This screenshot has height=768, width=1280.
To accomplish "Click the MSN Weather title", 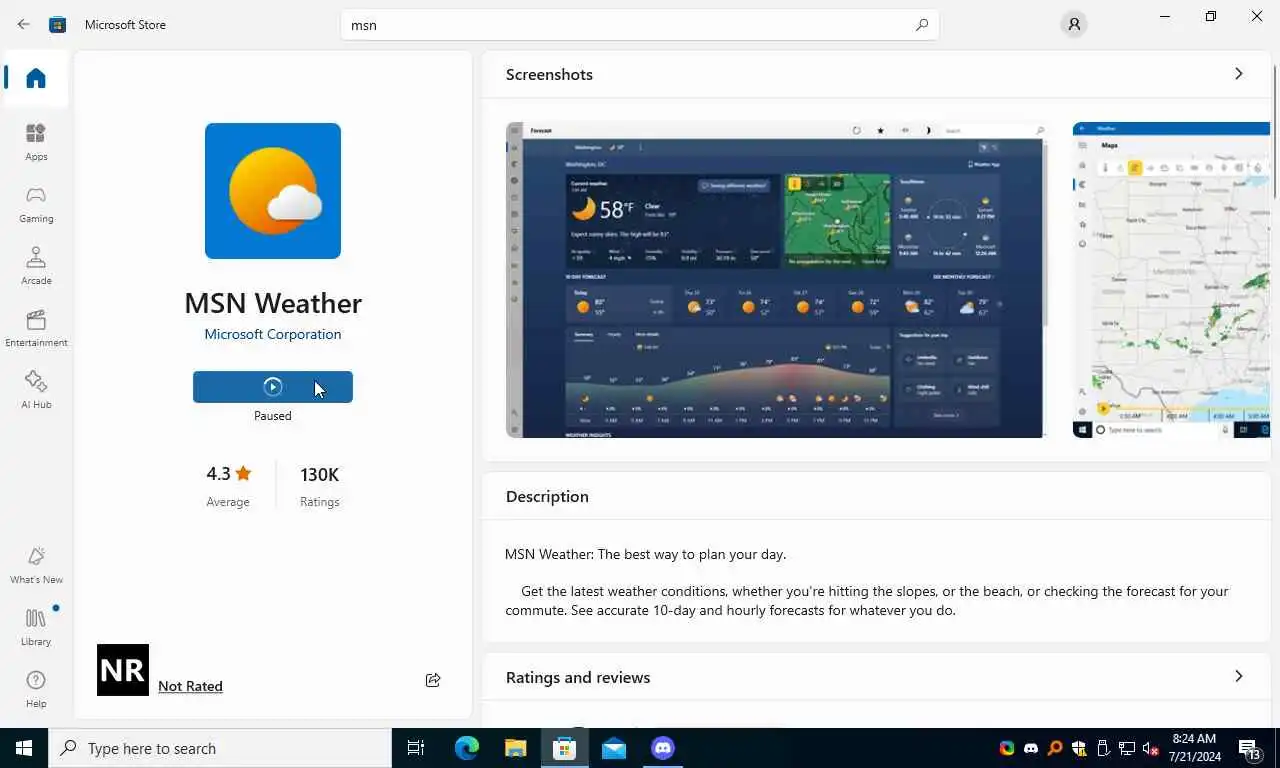I will [273, 303].
